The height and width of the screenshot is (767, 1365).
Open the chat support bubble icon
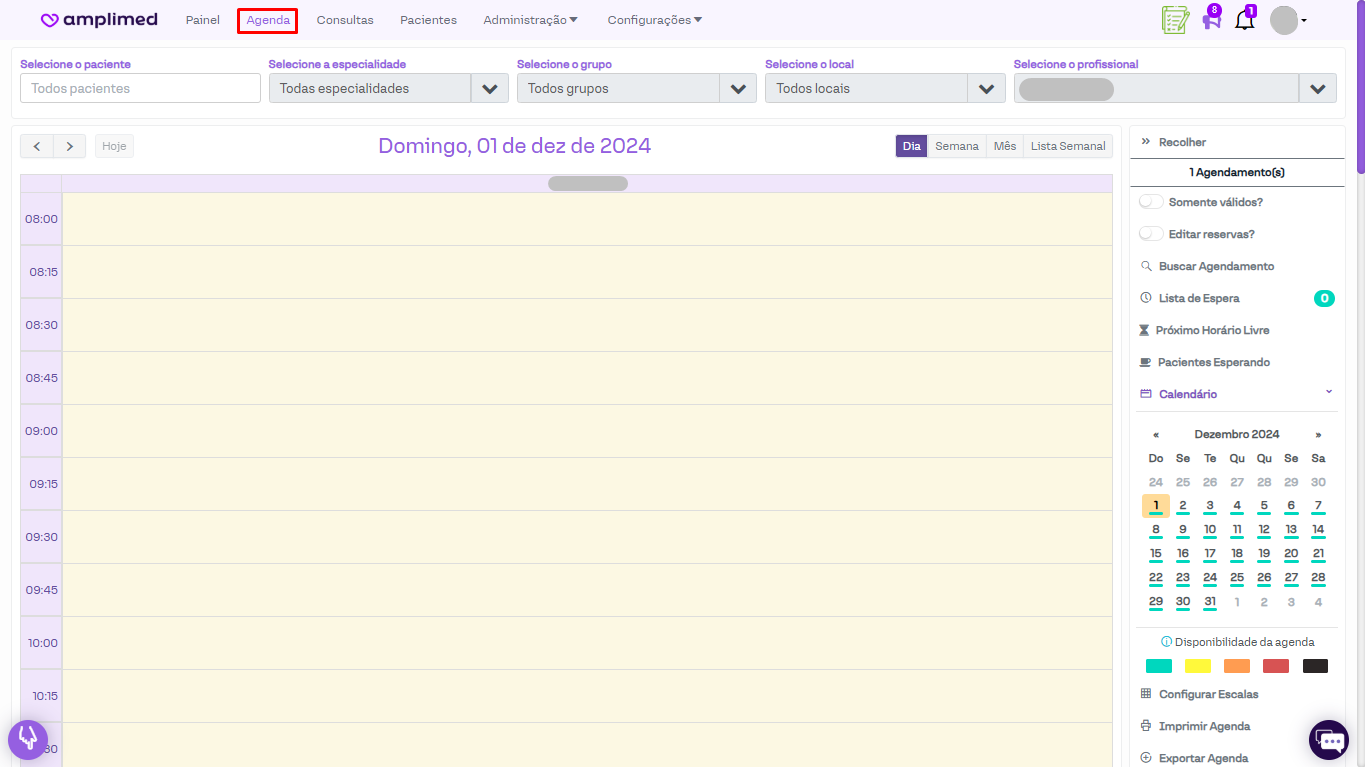(x=1329, y=740)
